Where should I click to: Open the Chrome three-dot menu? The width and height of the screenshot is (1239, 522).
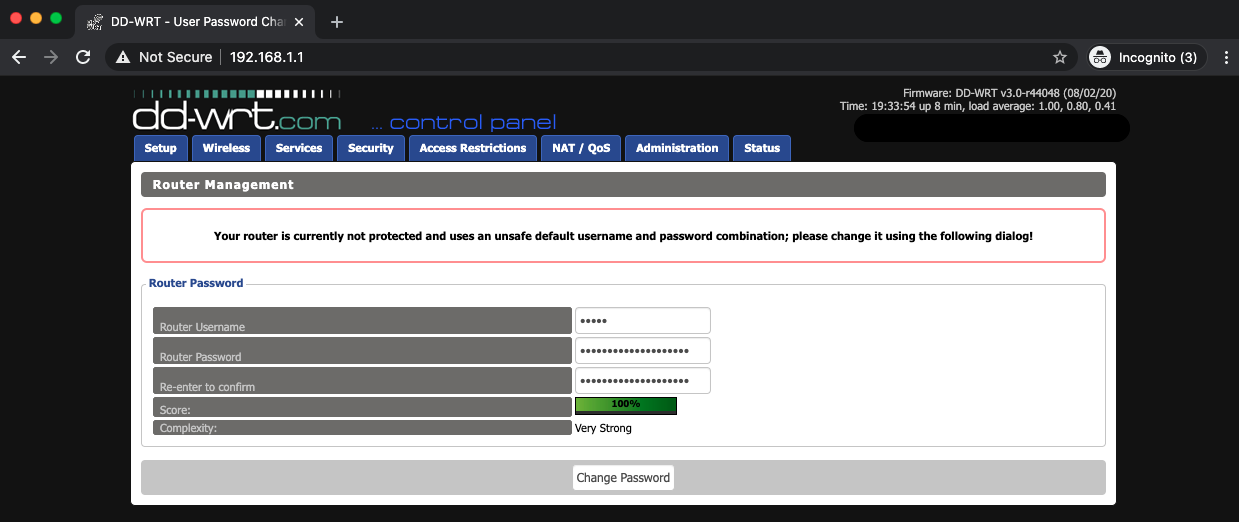tap(1226, 57)
